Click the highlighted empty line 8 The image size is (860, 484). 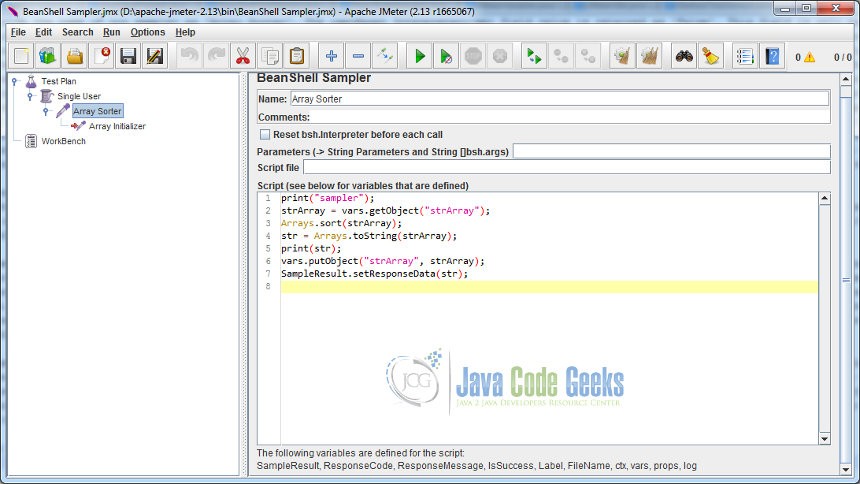[549, 286]
